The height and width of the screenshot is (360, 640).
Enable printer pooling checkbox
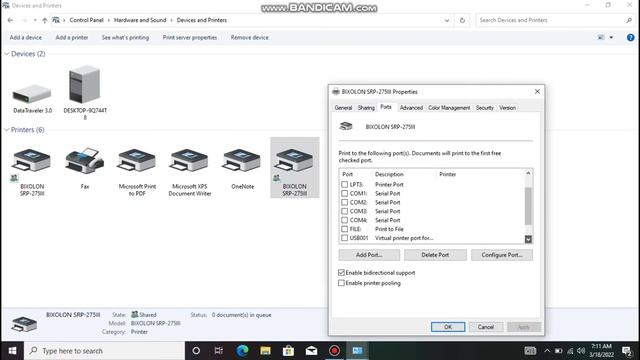click(x=341, y=283)
